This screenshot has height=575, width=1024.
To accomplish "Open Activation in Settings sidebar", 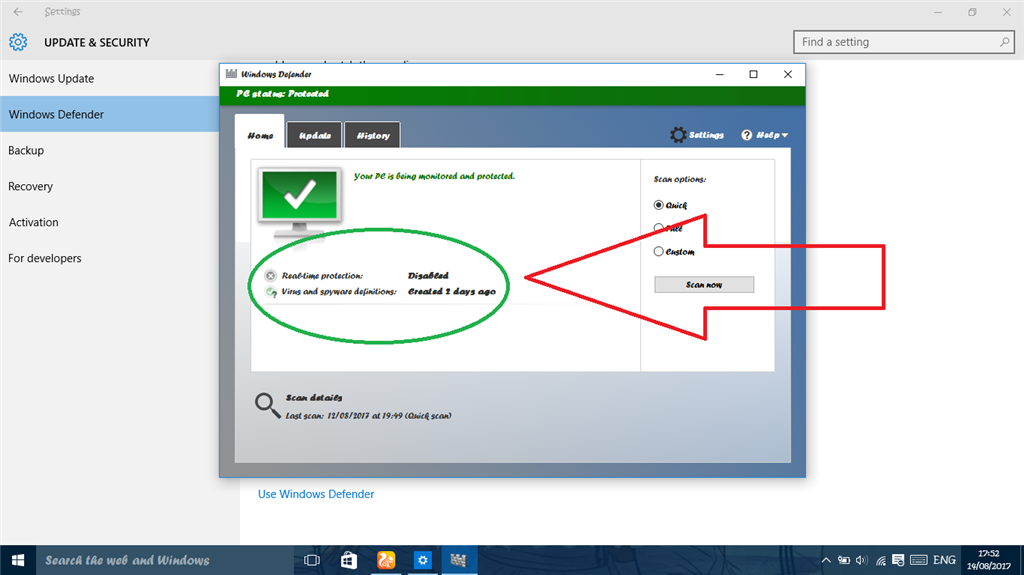I will (x=110, y=222).
